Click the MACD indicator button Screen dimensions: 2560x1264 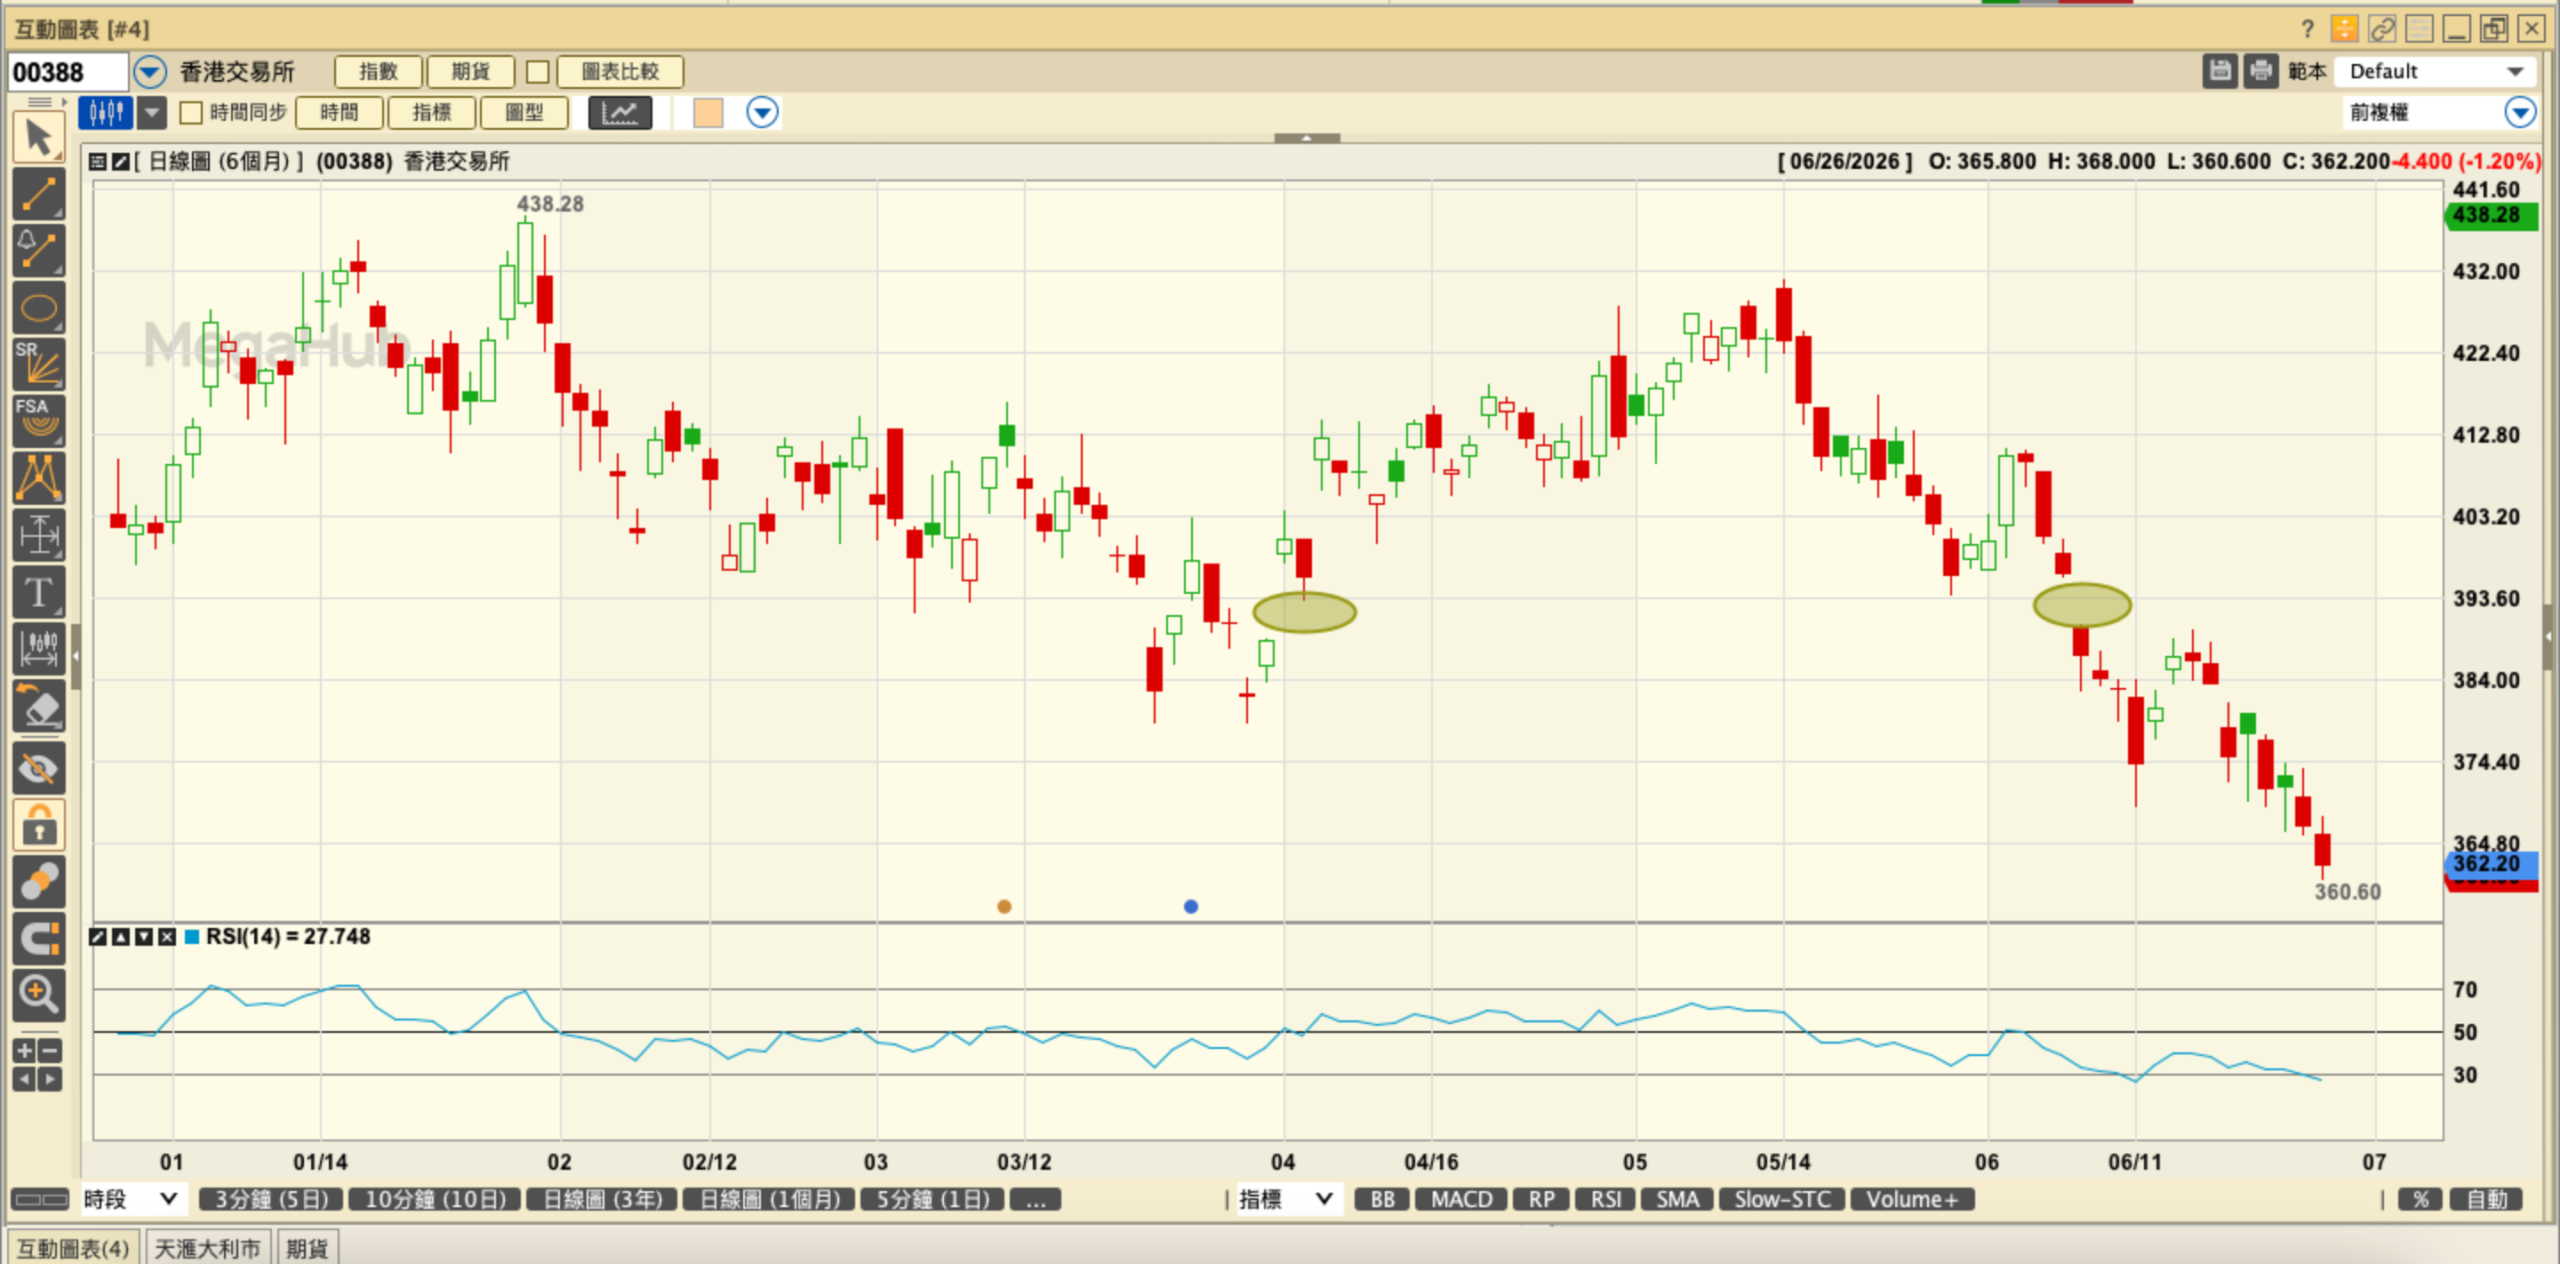(x=1461, y=1199)
